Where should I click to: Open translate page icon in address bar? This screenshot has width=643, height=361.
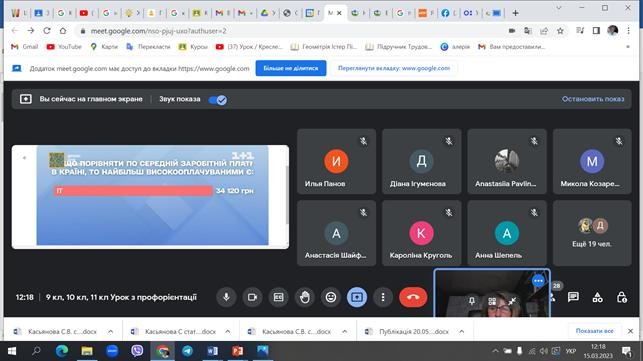click(x=528, y=31)
